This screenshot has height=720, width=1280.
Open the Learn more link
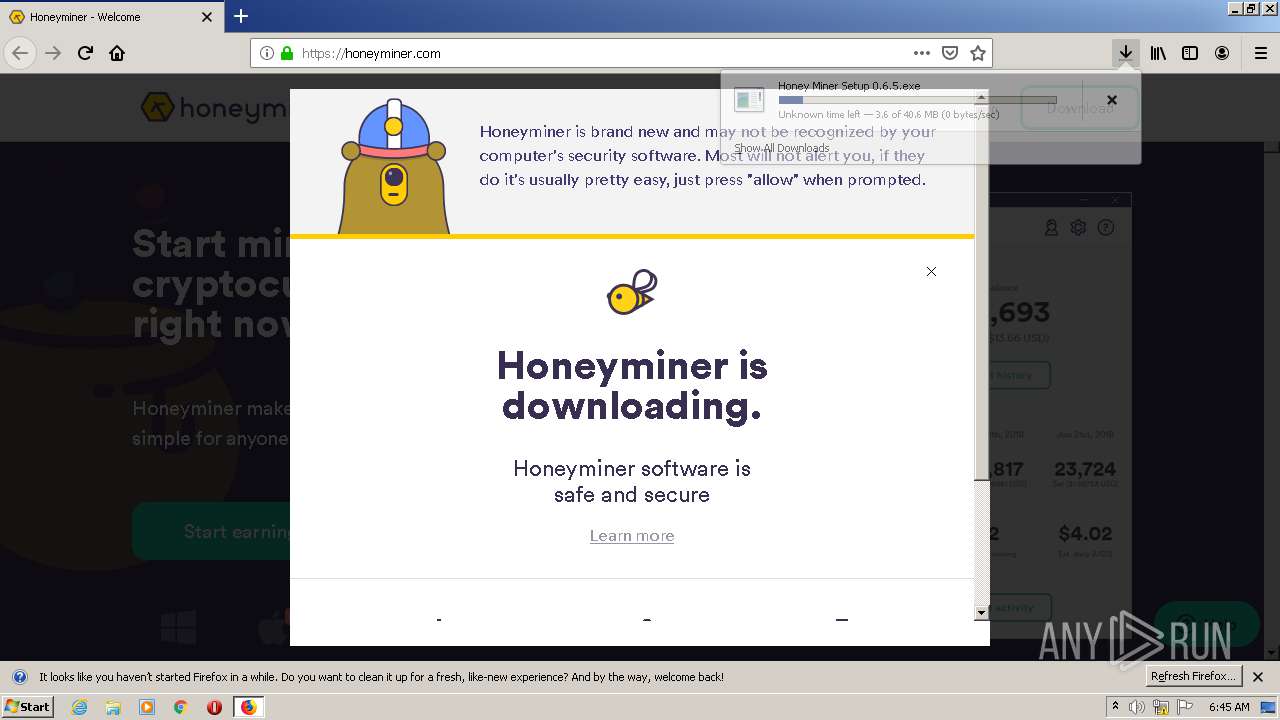tap(632, 536)
